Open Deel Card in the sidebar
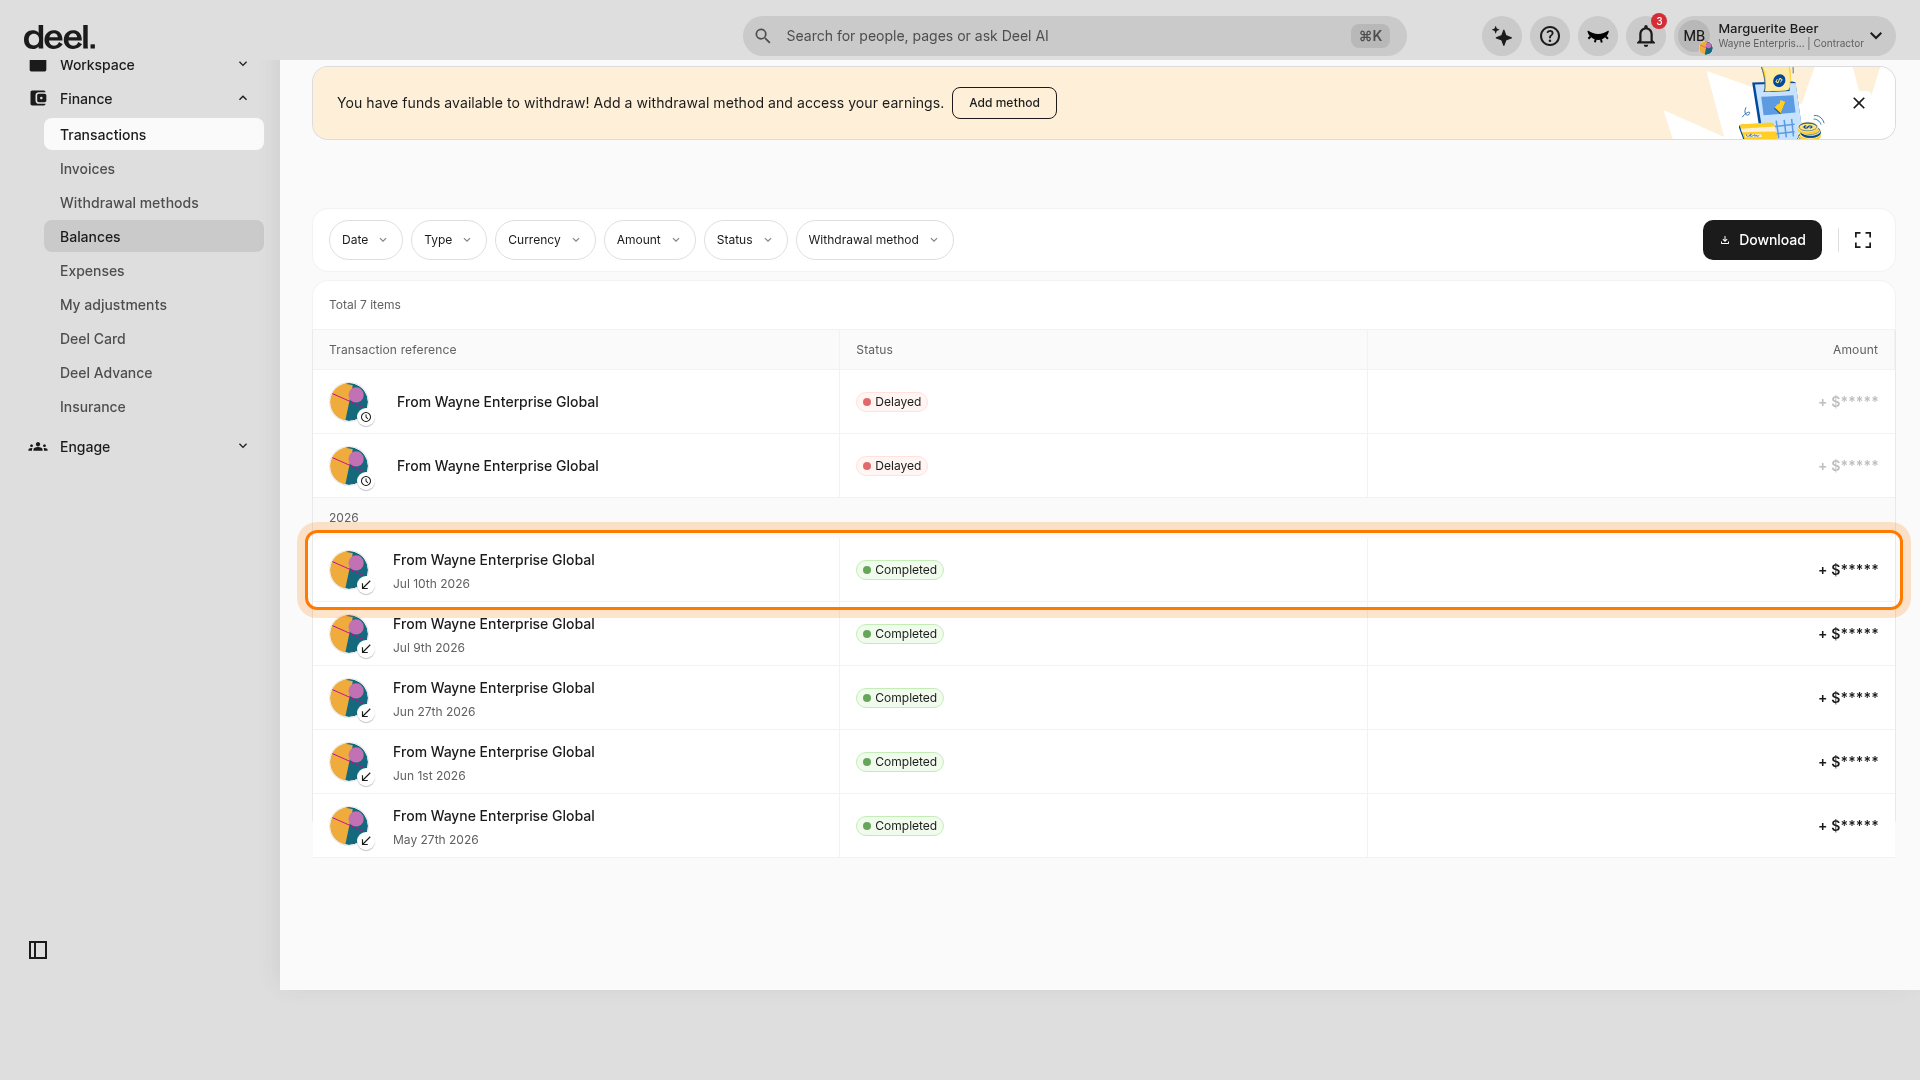Viewport: 1920px width, 1080px height. [x=154, y=339]
